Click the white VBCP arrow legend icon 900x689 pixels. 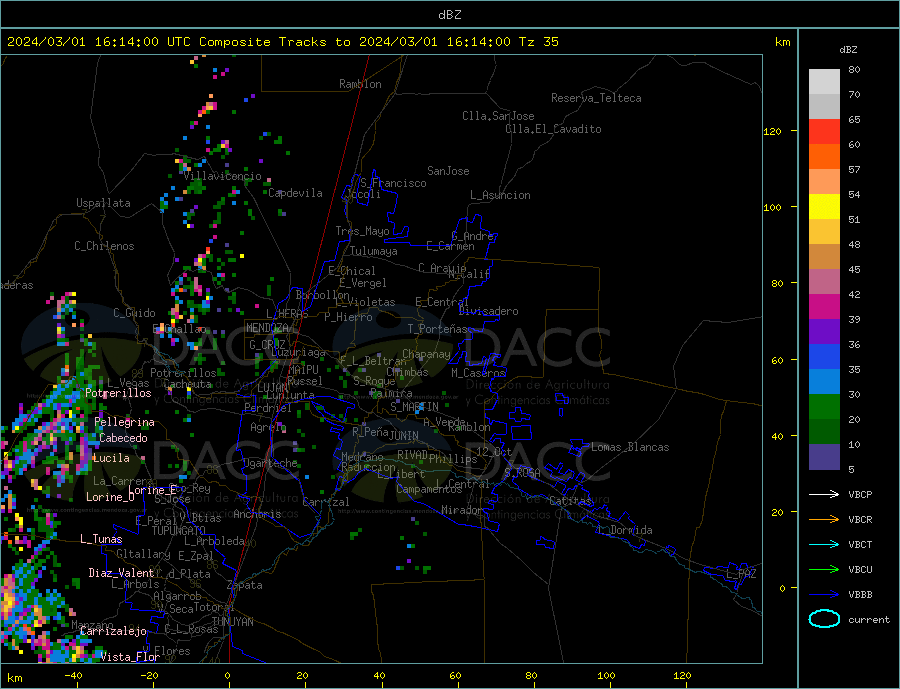click(824, 494)
